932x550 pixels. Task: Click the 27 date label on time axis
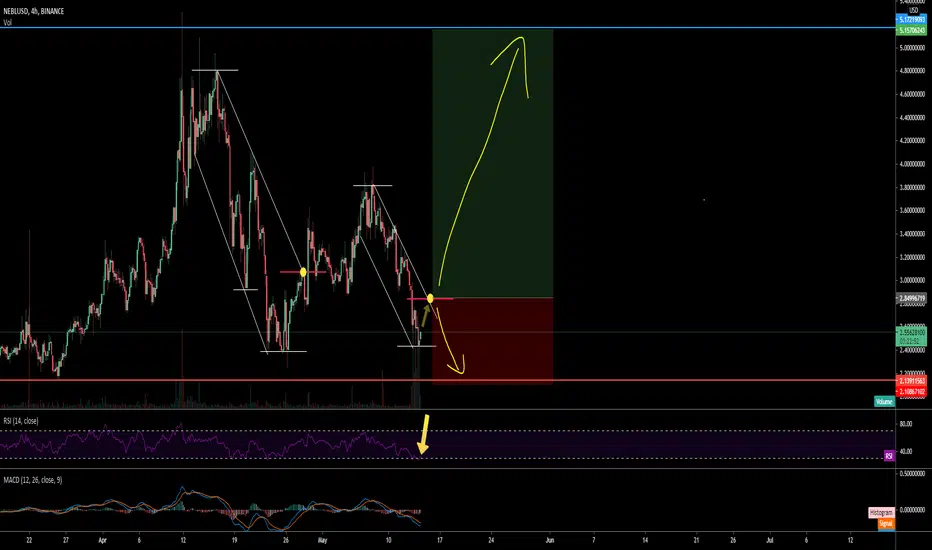point(66,540)
